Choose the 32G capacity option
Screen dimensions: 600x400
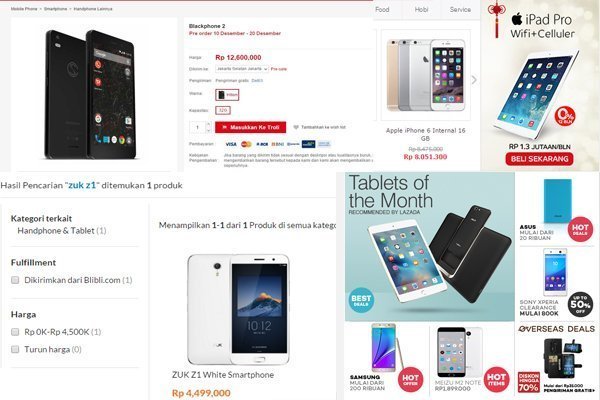(223, 110)
